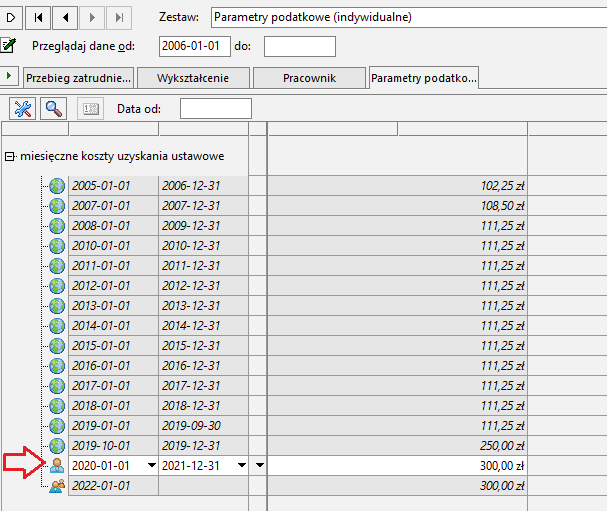Open the wrench and screwdriver settings icon

(23, 109)
